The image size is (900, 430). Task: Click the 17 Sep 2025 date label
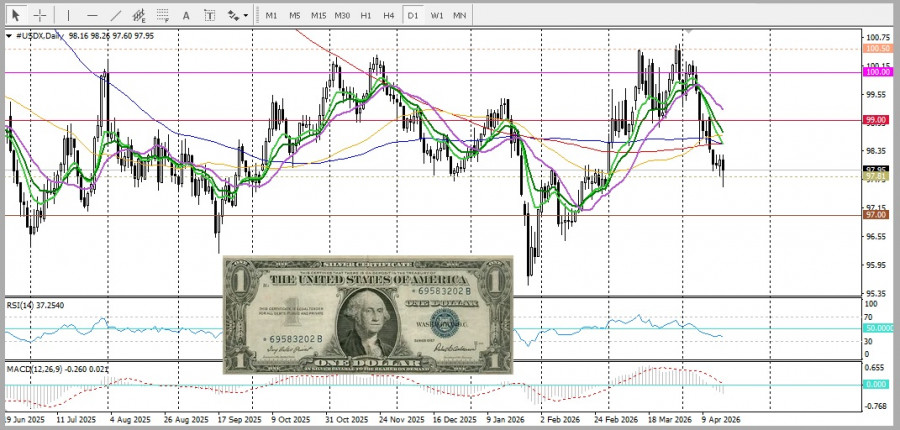point(240,419)
